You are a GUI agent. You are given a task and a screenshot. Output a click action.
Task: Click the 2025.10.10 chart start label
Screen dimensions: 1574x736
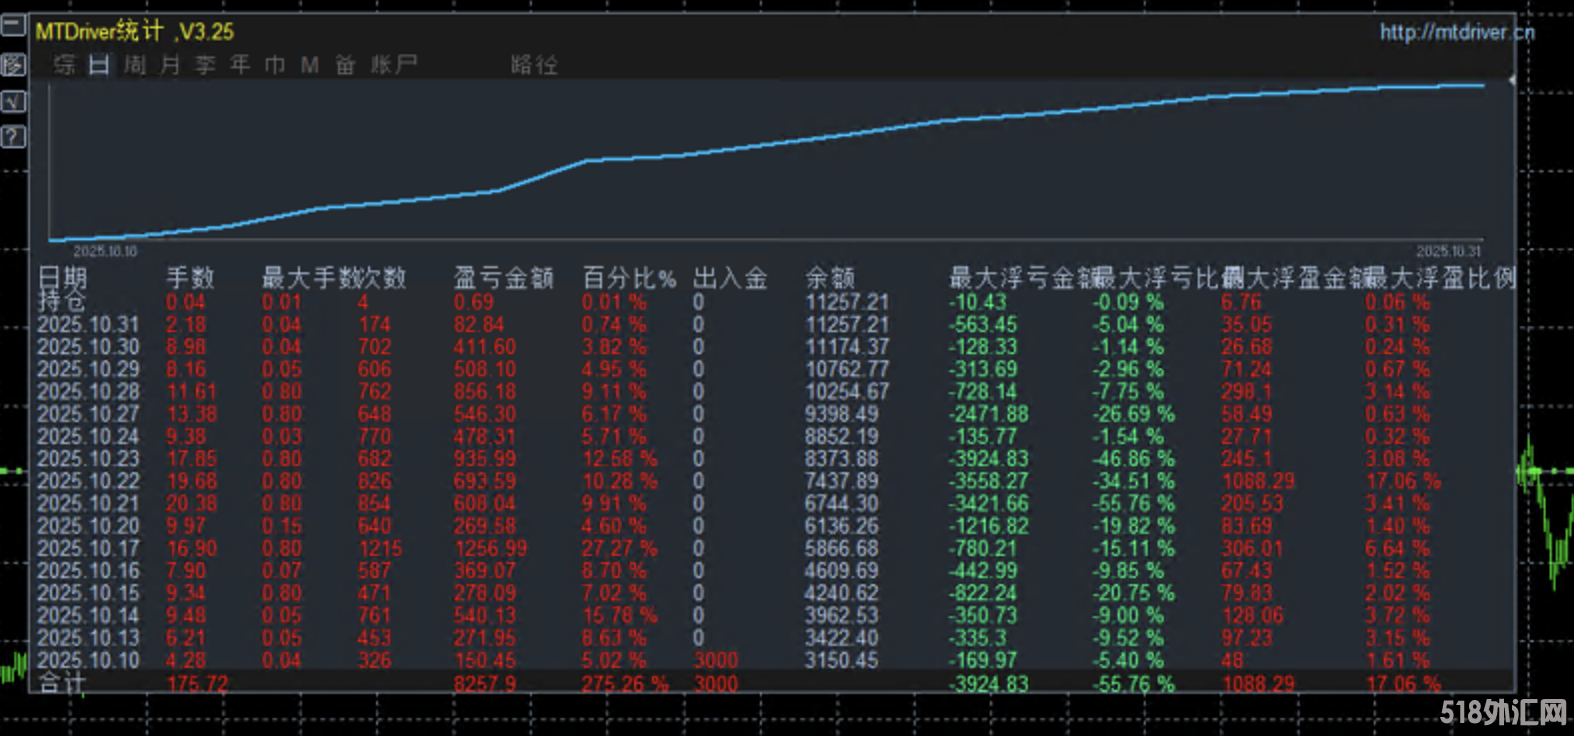(105, 251)
